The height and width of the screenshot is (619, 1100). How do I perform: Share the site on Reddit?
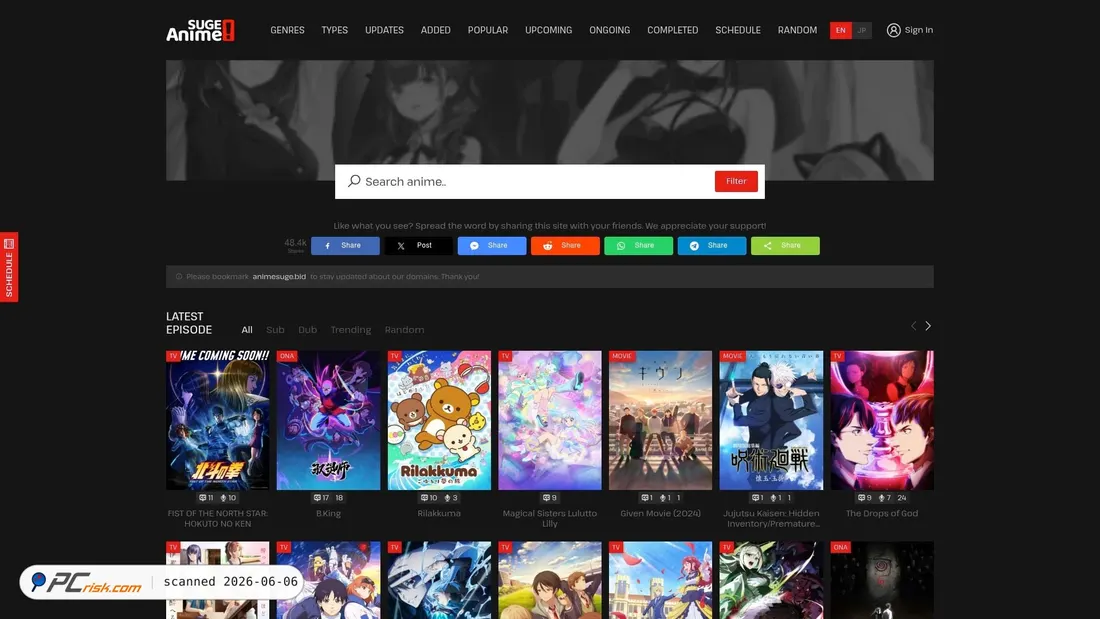(565, 246)
